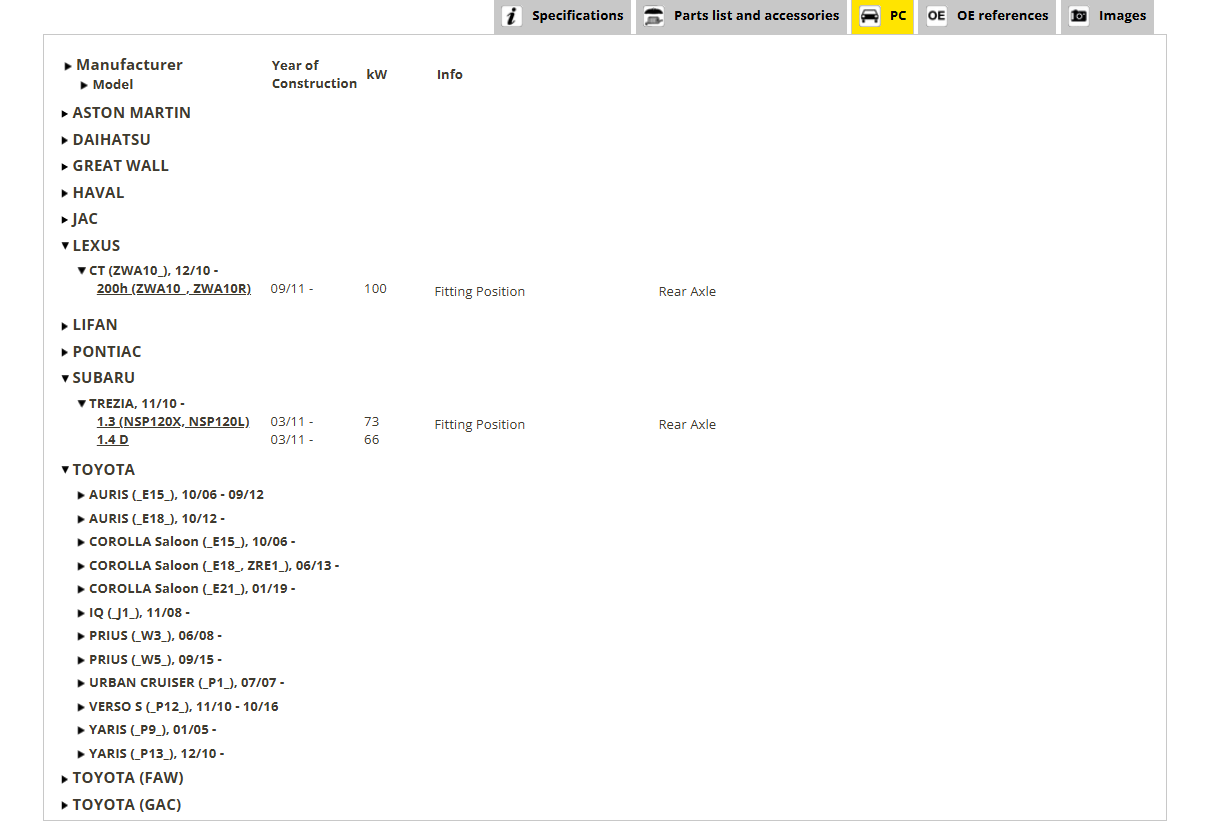Open the 1.3 (NSP120X, NSP120L) link
Viewport: 1212px width, 829px height.
173,422
